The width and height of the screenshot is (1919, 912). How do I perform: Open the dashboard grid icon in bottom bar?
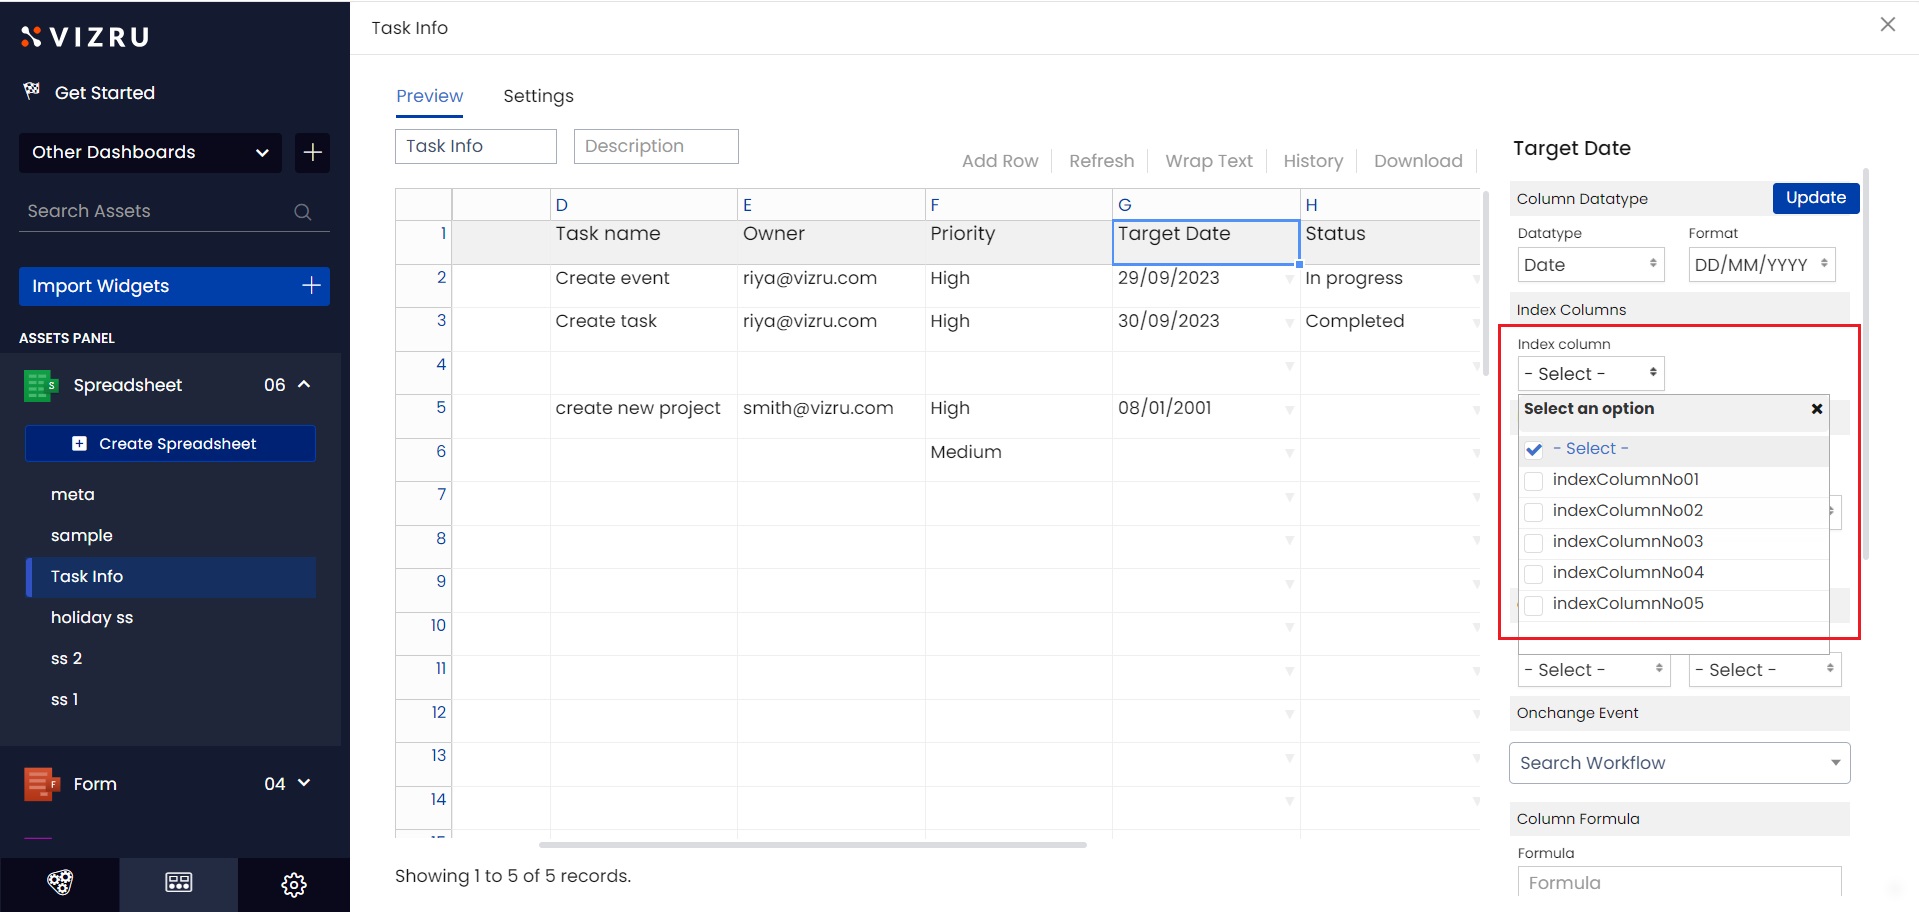tap(179, 883)
